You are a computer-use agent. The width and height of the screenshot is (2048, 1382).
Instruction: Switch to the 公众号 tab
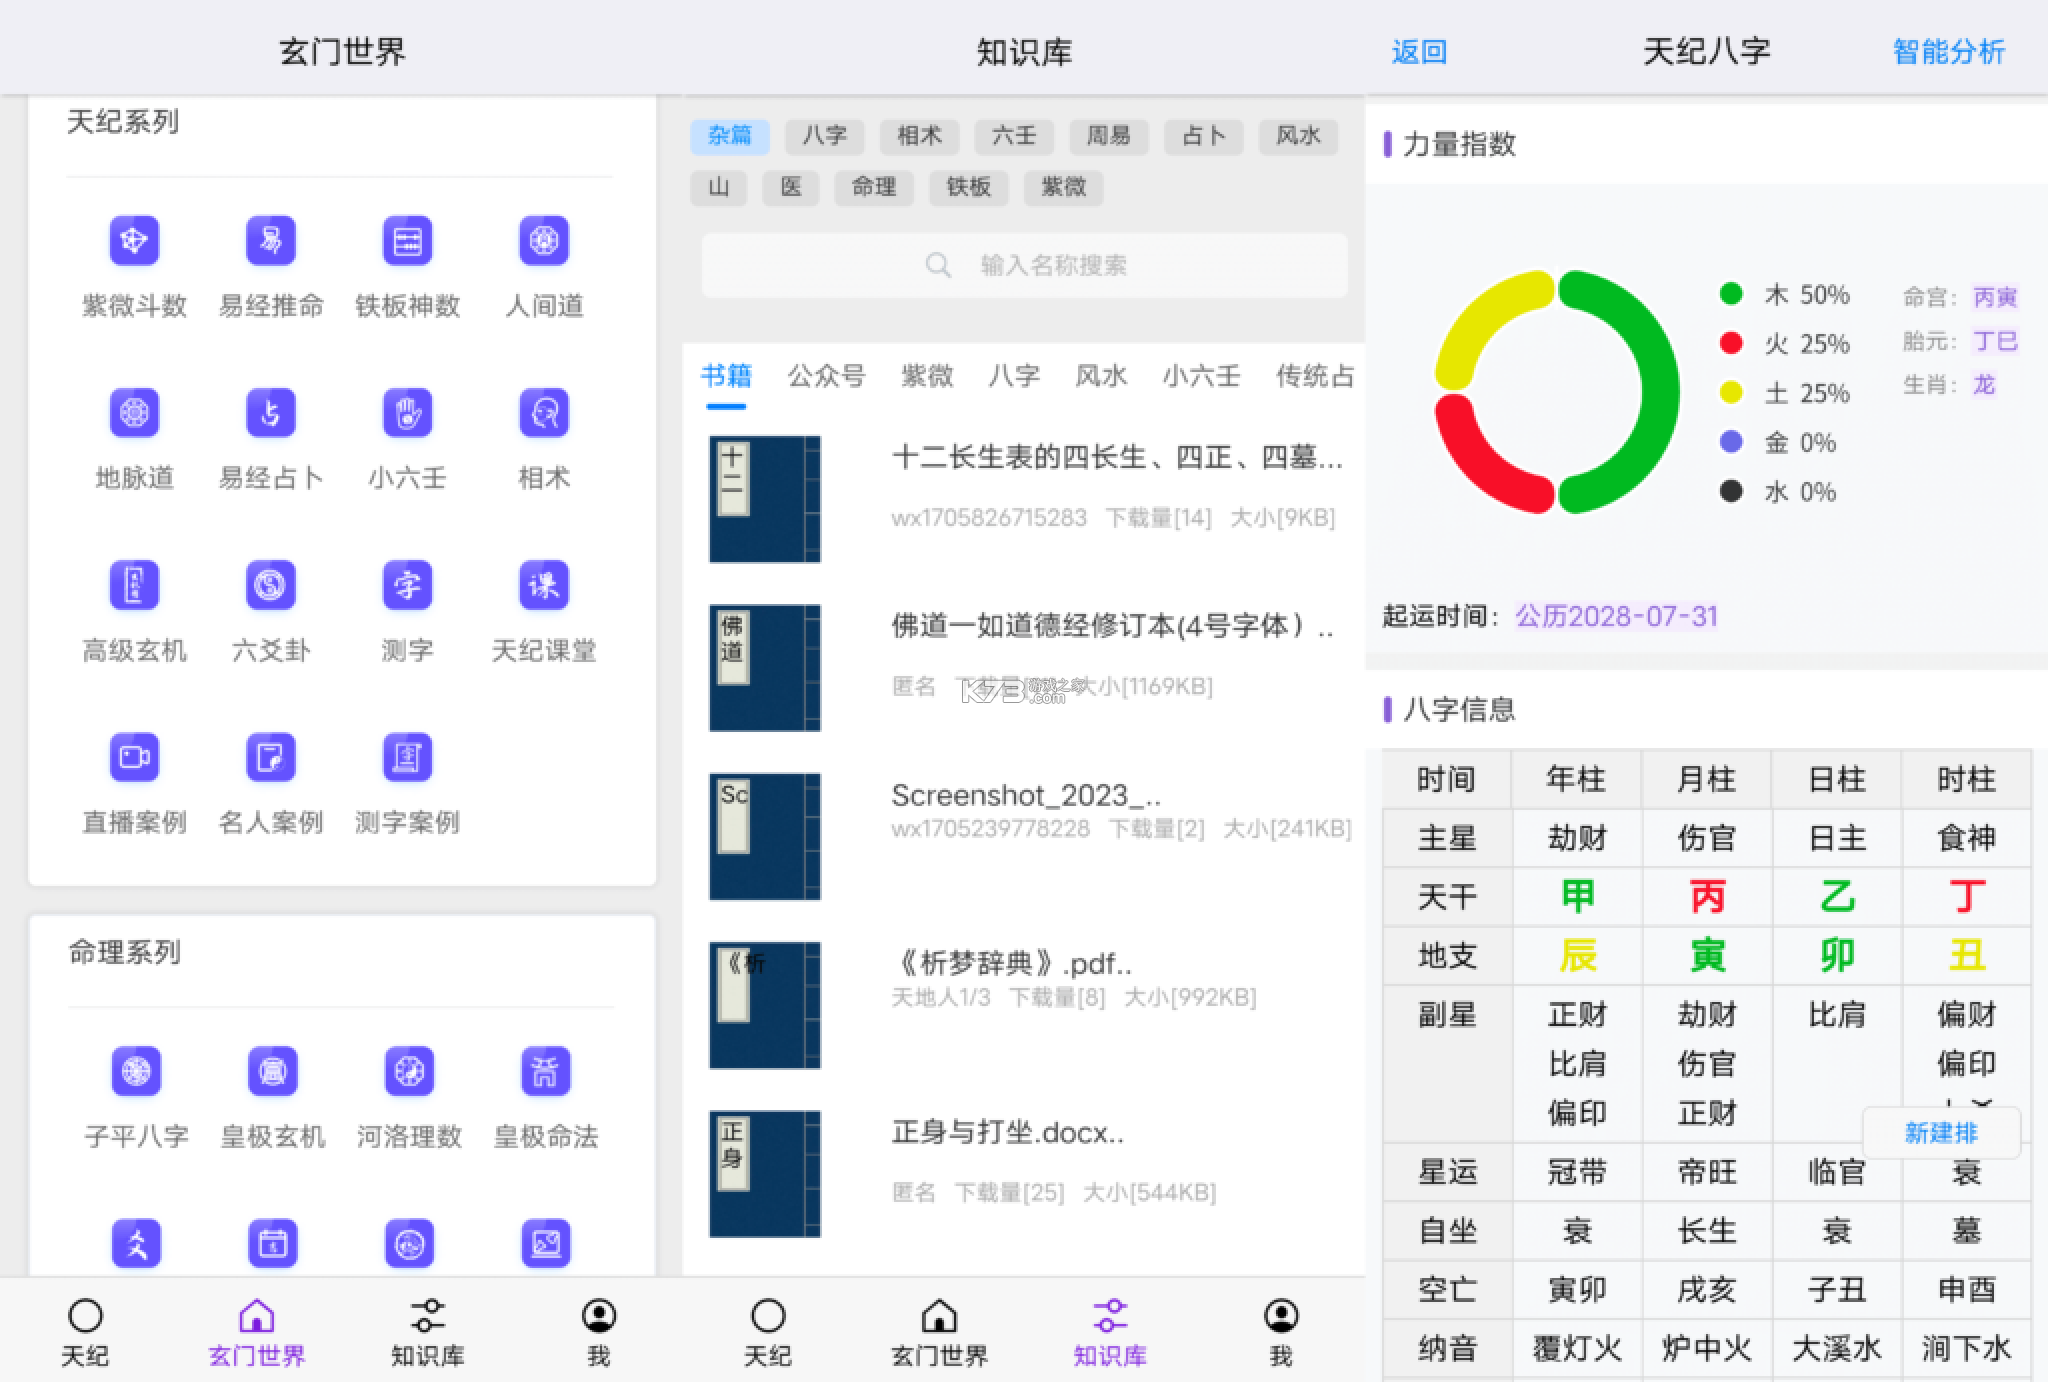click(x=826, y=376)
